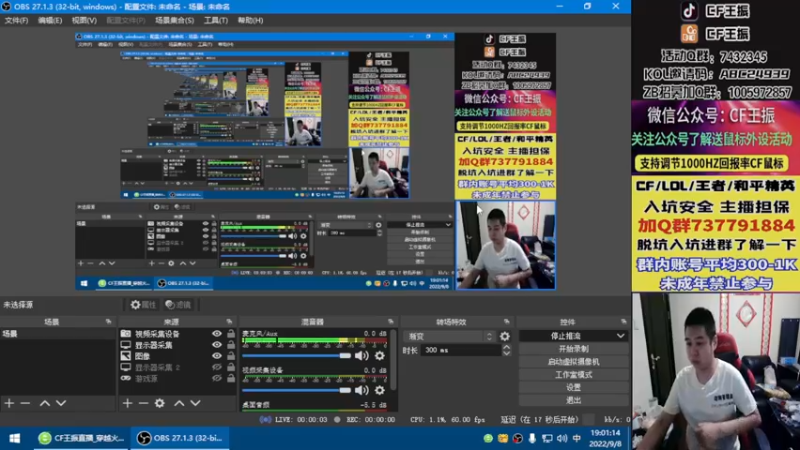
Task: Move the source up in the 来源 panel
Action: (179, 403)
